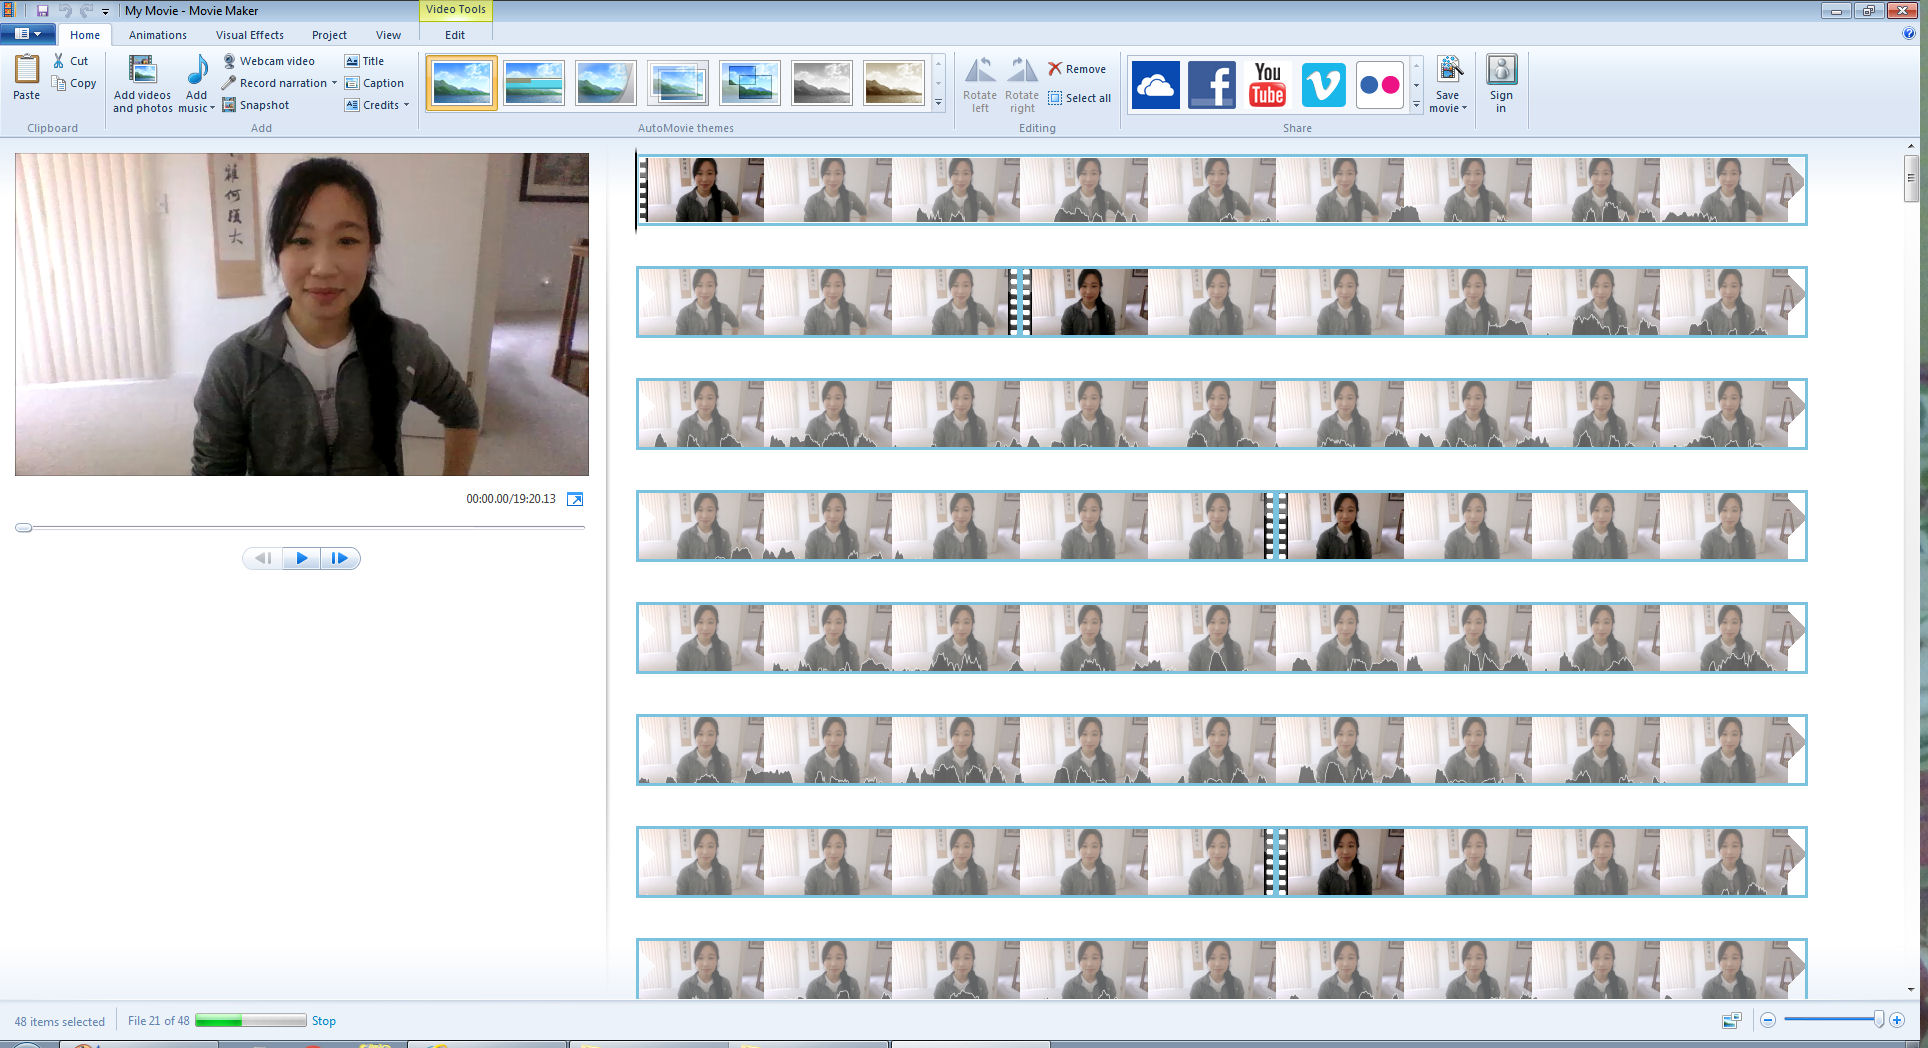Click the OneDrive cloud share icon
Viewport: 1928px width, 1048px height.
(x=1155, y=84)
